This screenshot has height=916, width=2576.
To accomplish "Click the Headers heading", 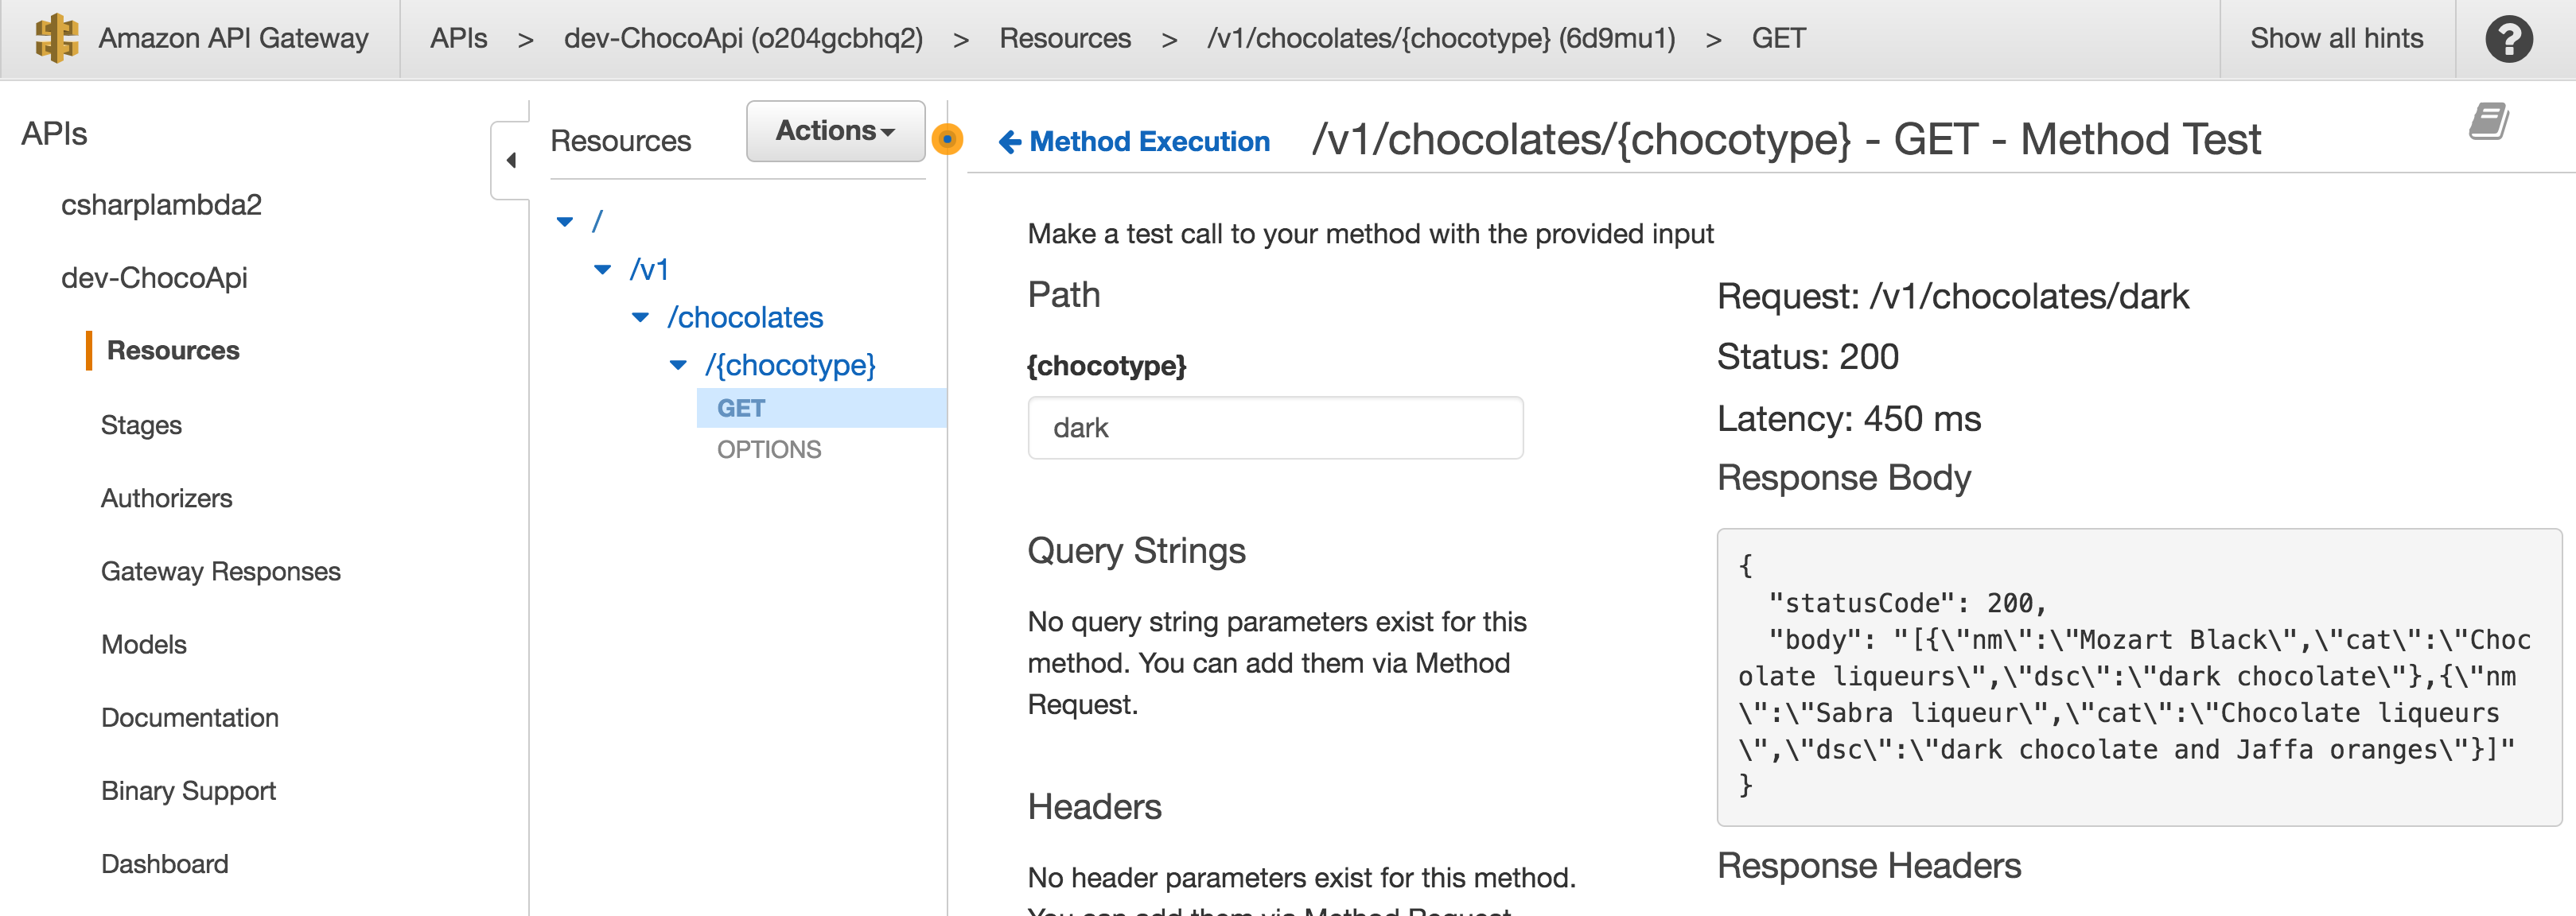I will point(1094,807).
